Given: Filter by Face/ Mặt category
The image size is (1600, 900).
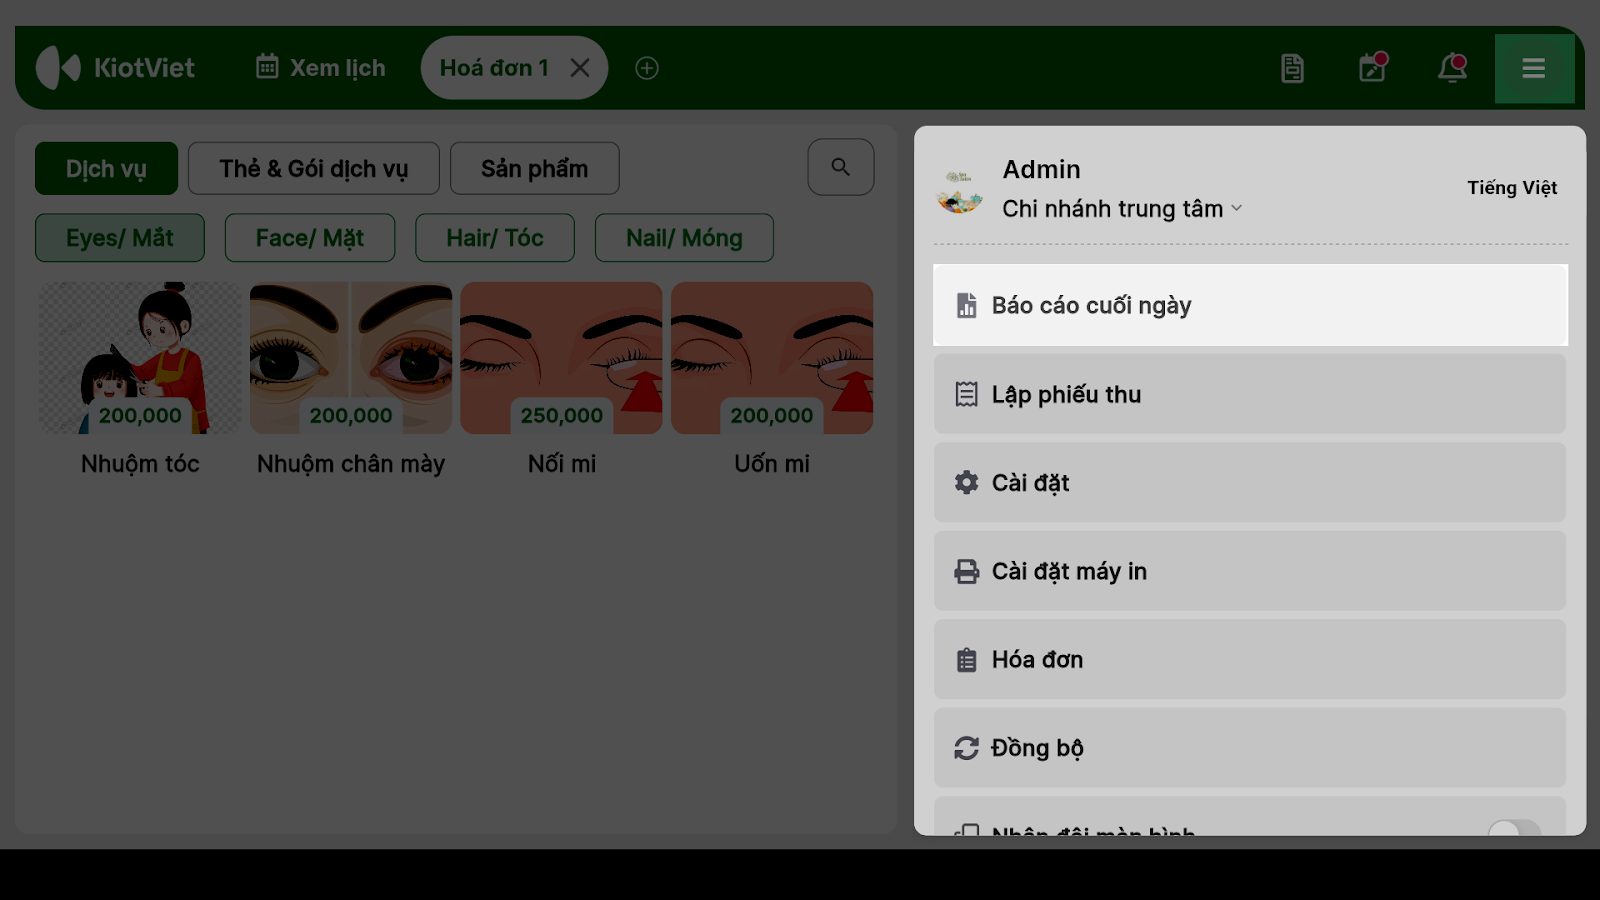Looking at the screenshot, I should click(310, 238).
